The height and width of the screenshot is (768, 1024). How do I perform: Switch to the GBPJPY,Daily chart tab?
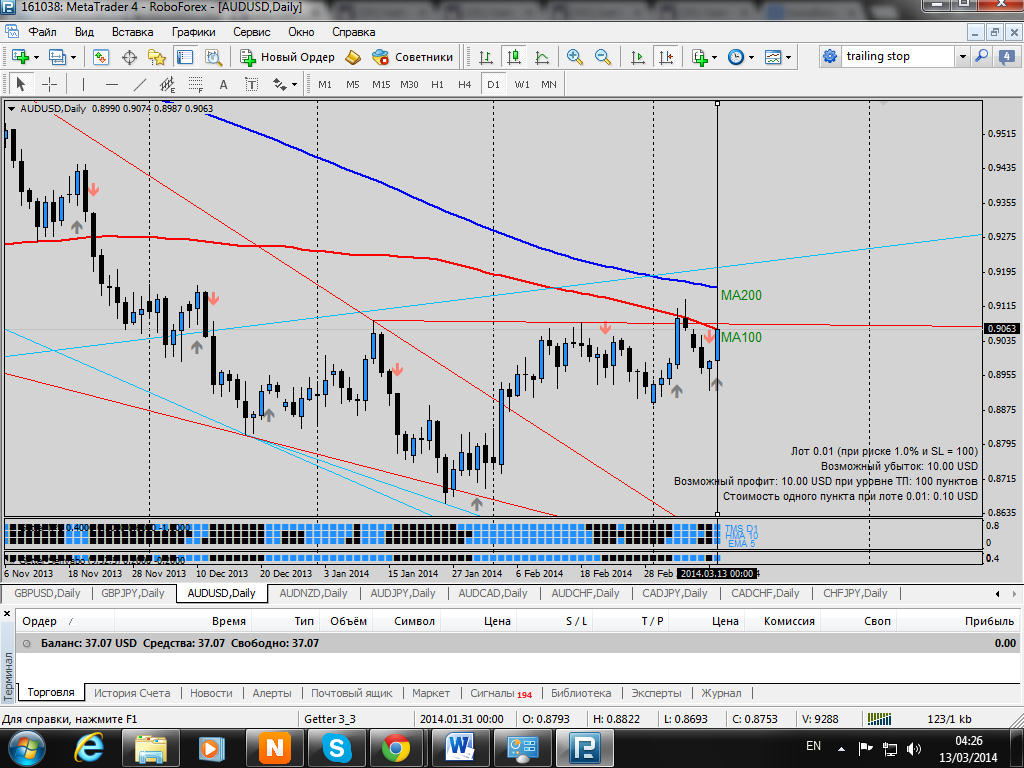(133, 593)
